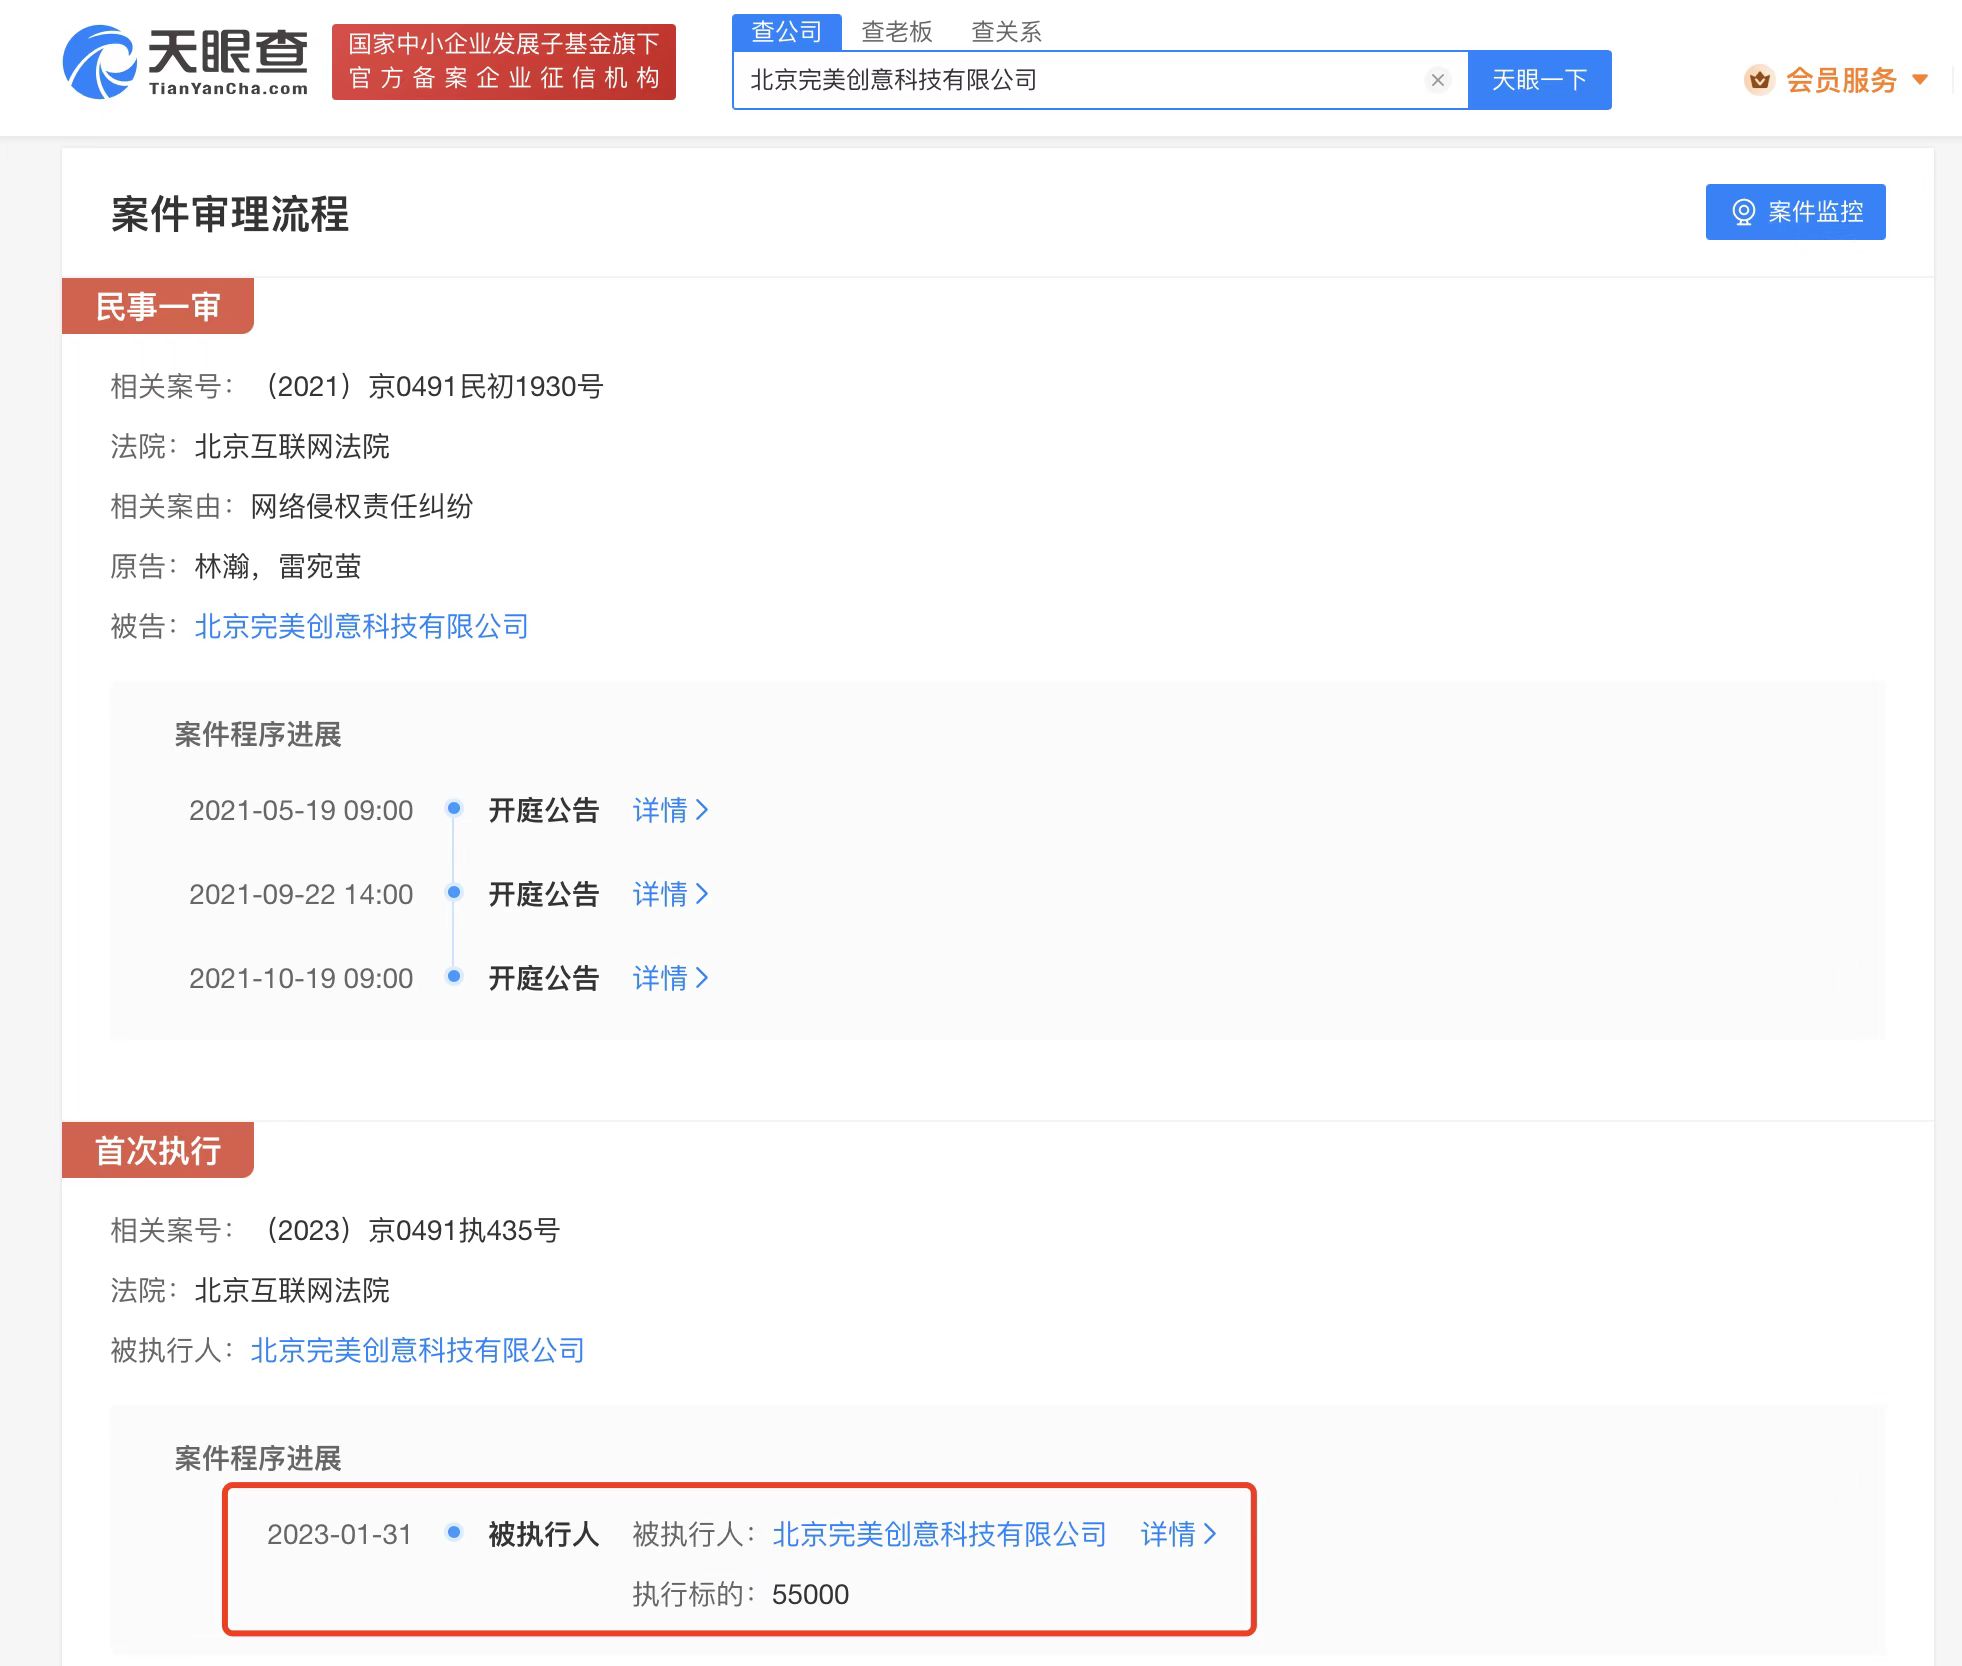1962x1666 pixels.
Task: Click the red official credit agency badge
Action: point(503,62)
